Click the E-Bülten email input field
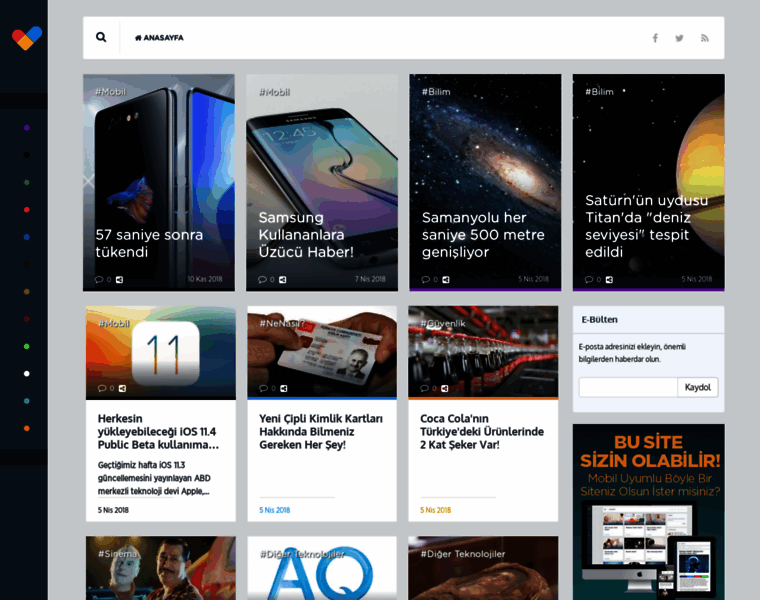The width and height of the screenshot is (760, 600). click(x=628, y=387)
